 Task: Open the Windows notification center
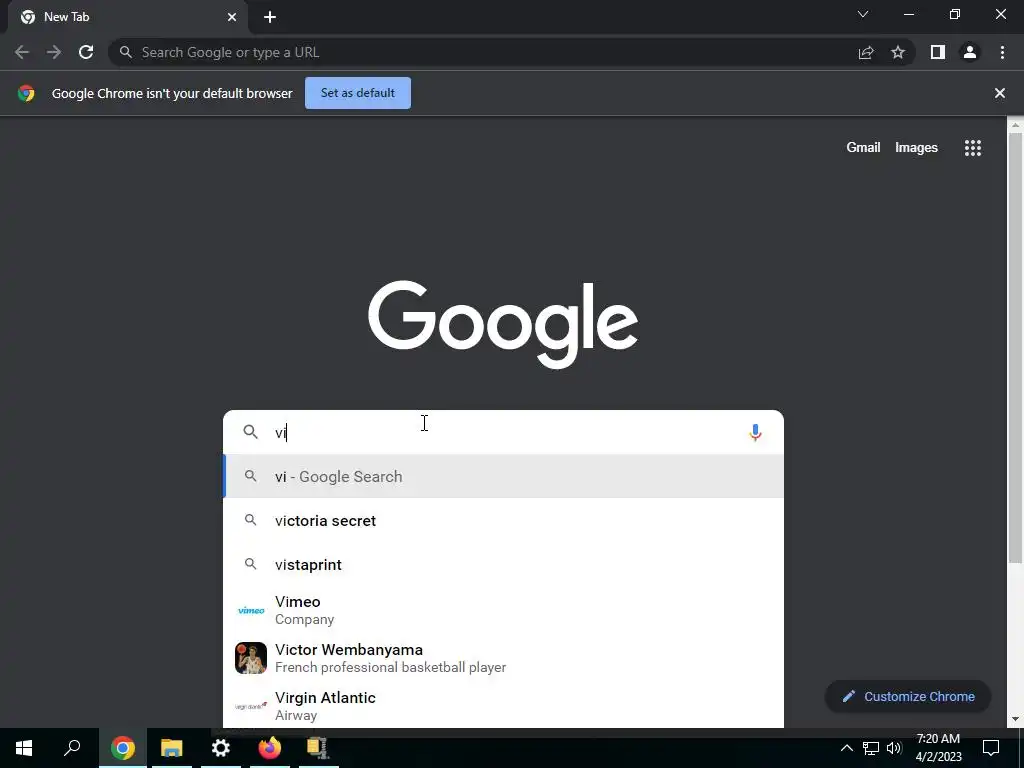pos(991,748)
